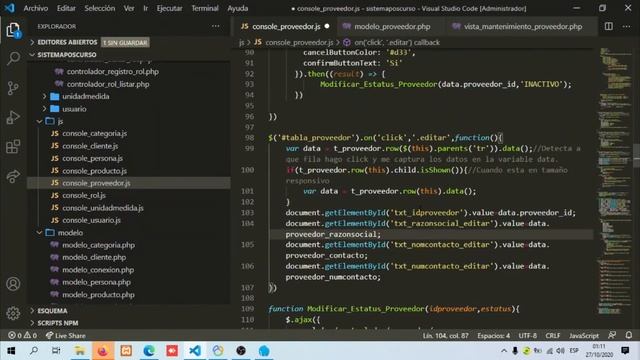Open Chrome from the taskbar
640x360 pixels.
coord(218,351)
